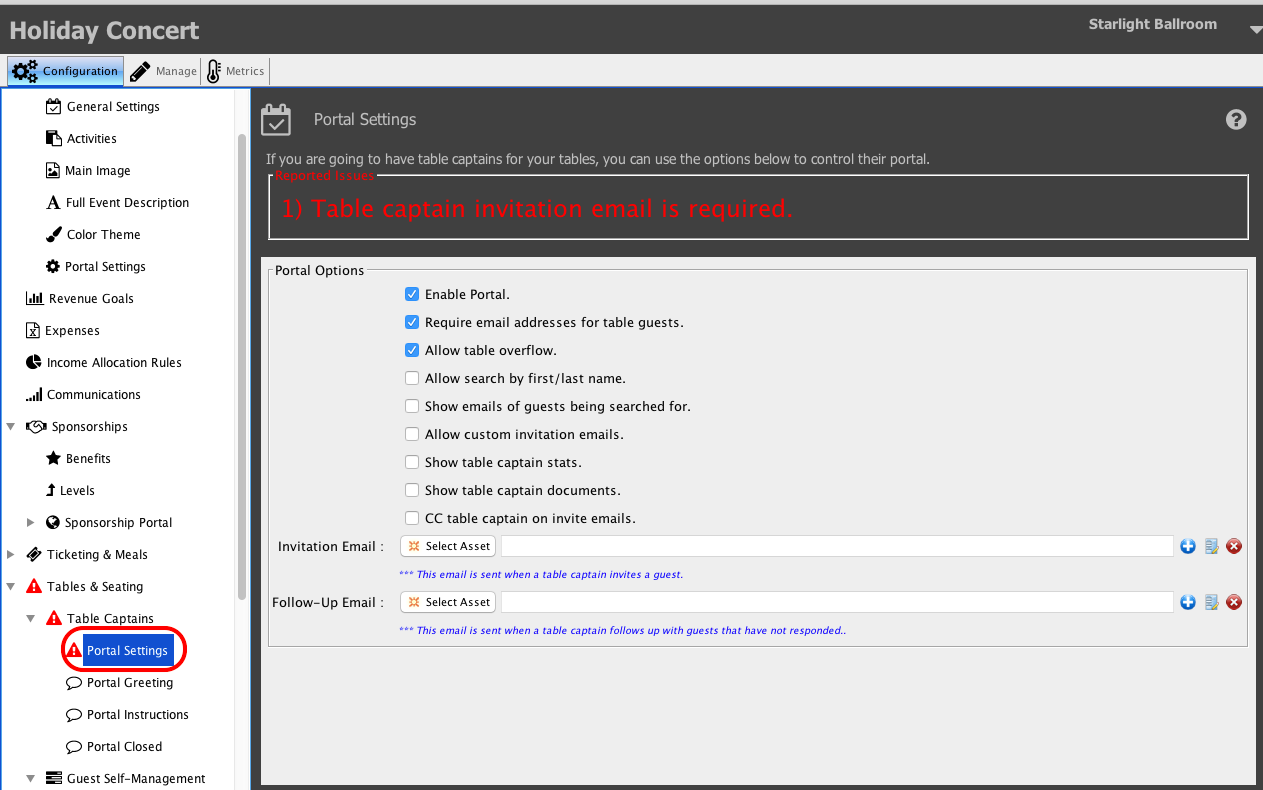Enable Allow custom invitation emails
Screen dimensions: 1263x790
(x=412, y=434)
